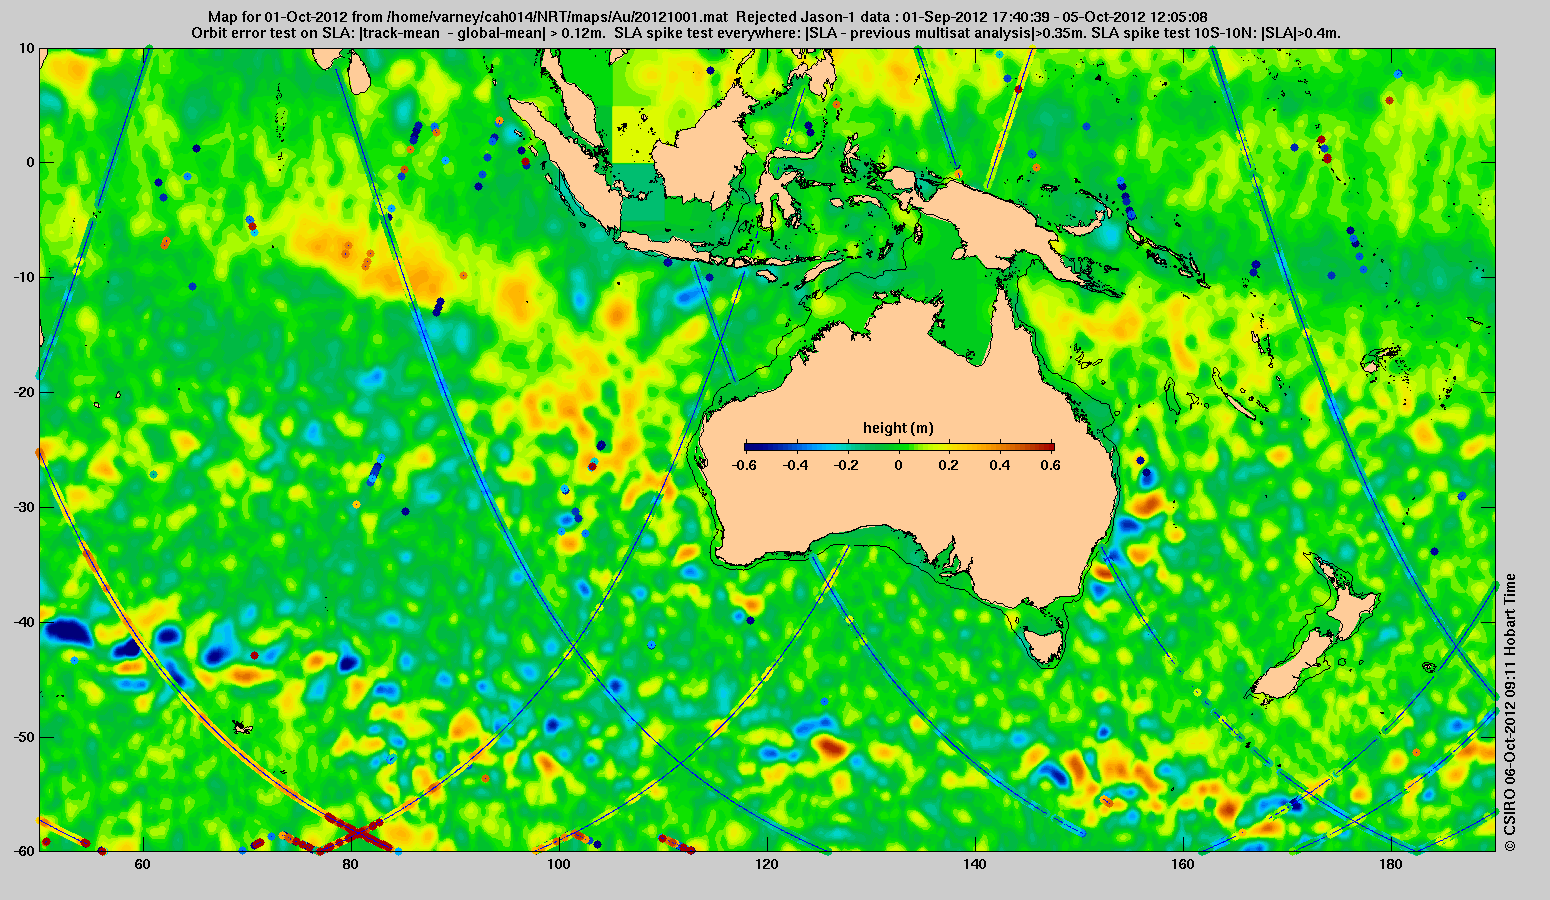The image size is (1550, 900).
Task: Click the '-60' latitude axis label
Action: (24, 851)
